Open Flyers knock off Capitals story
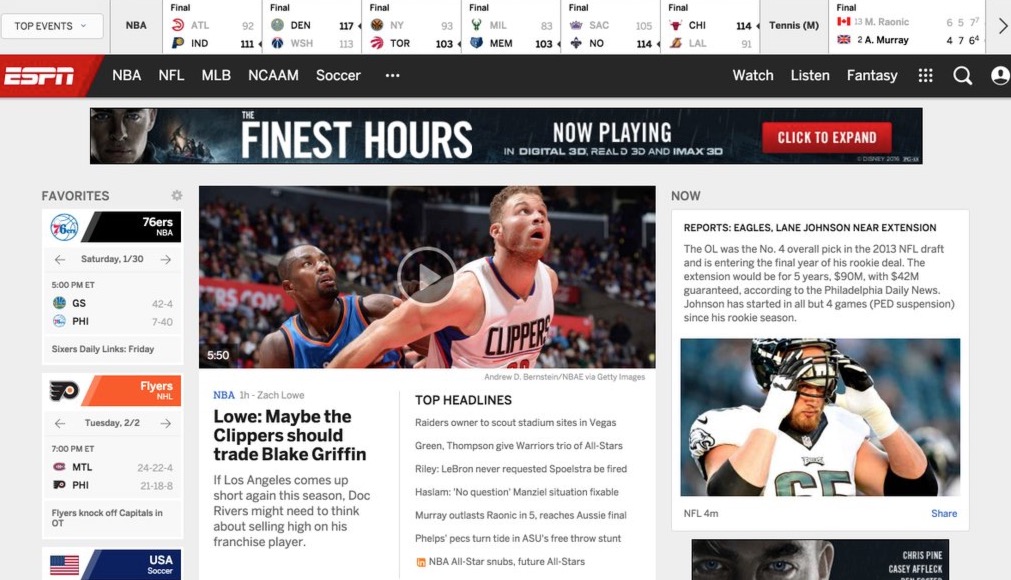The image size is (1011, 580). coord(107,517)
